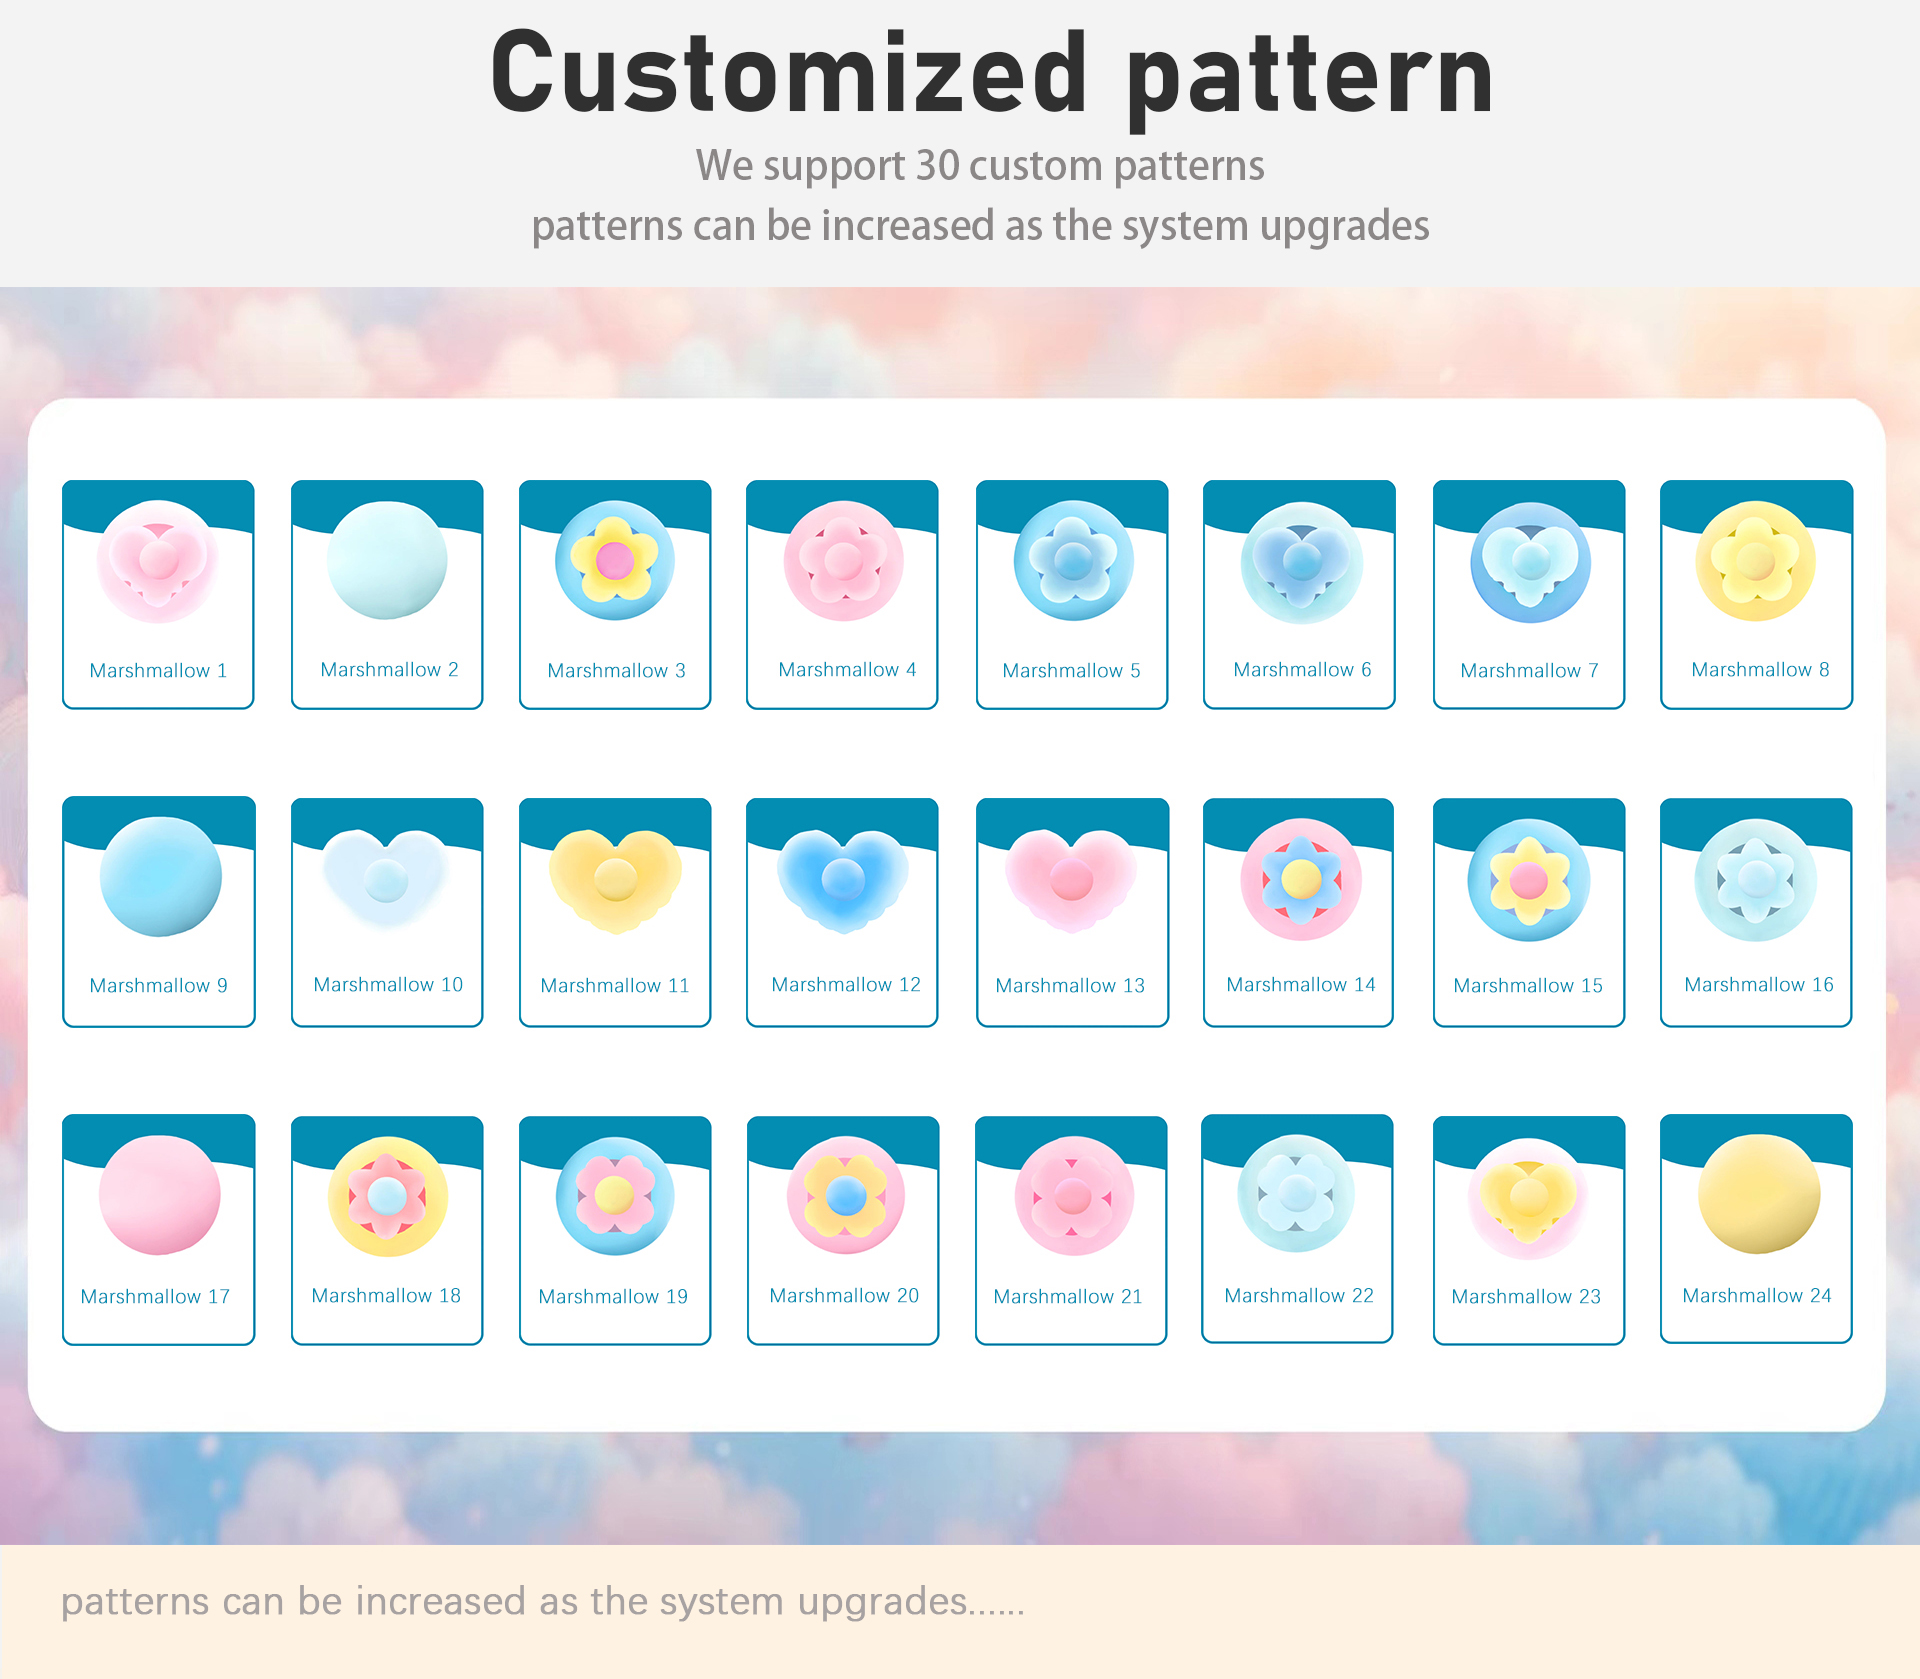The height and width of the screenshot is (1679, 1920).
Task: Click the Marshmallow 7 heart on blue icon
Action: 1530,562
